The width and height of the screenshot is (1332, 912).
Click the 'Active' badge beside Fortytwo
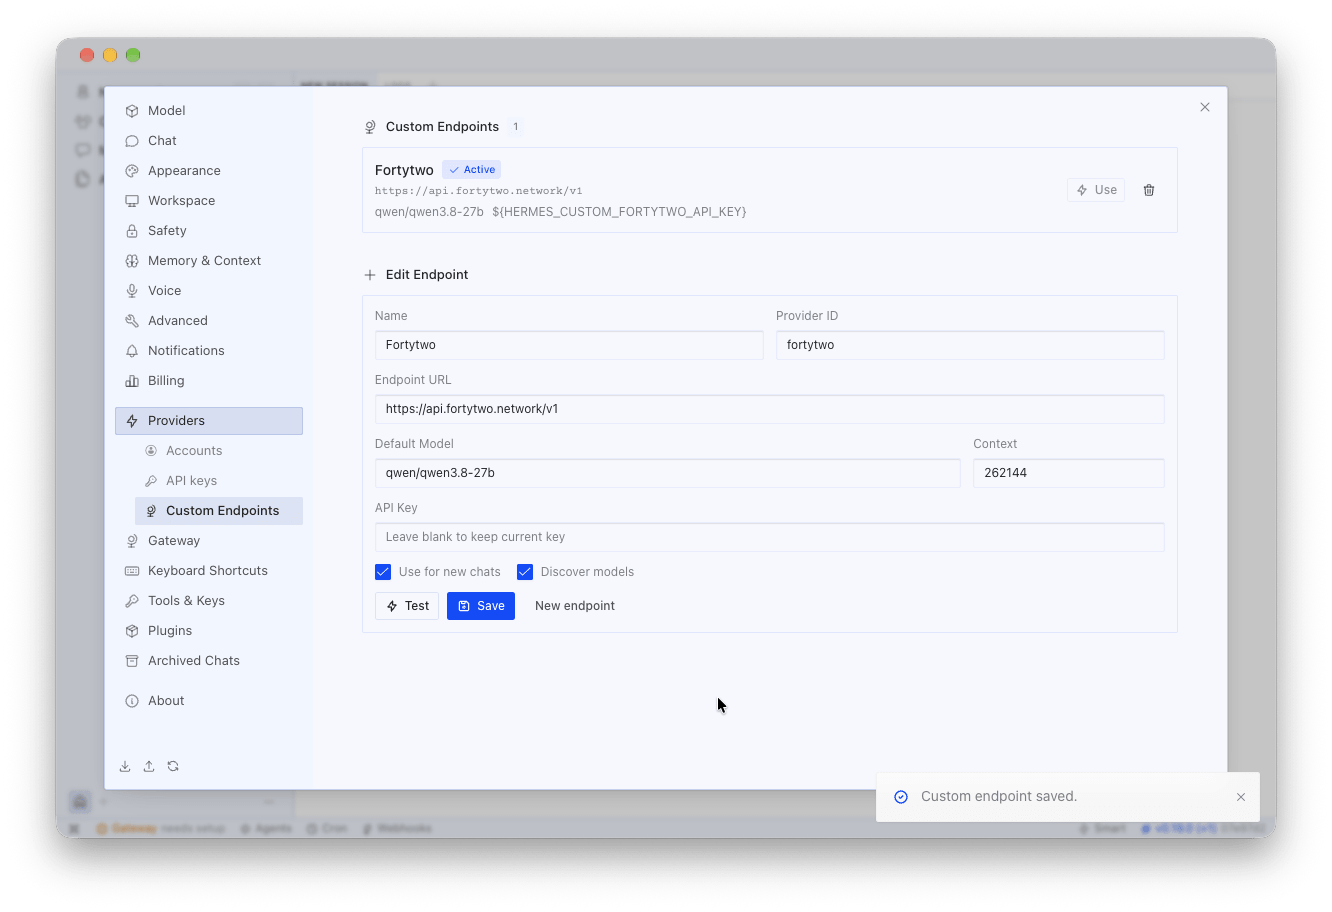click(472, 170)
